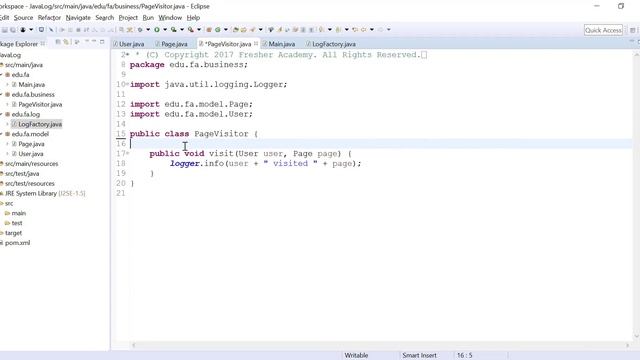Open the Refactor menu
640x360 pixels.
click(x=49, y=18)
